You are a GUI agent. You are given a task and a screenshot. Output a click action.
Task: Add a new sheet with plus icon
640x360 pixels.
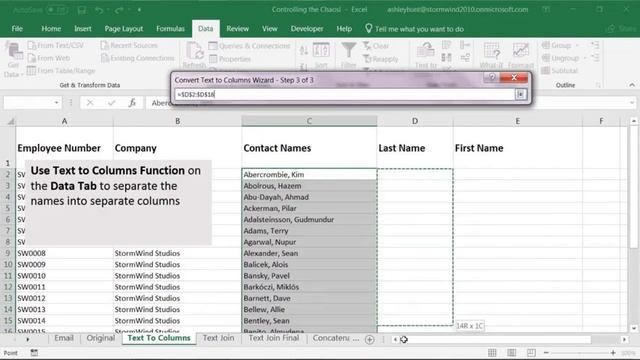click(x=369, y=340)
